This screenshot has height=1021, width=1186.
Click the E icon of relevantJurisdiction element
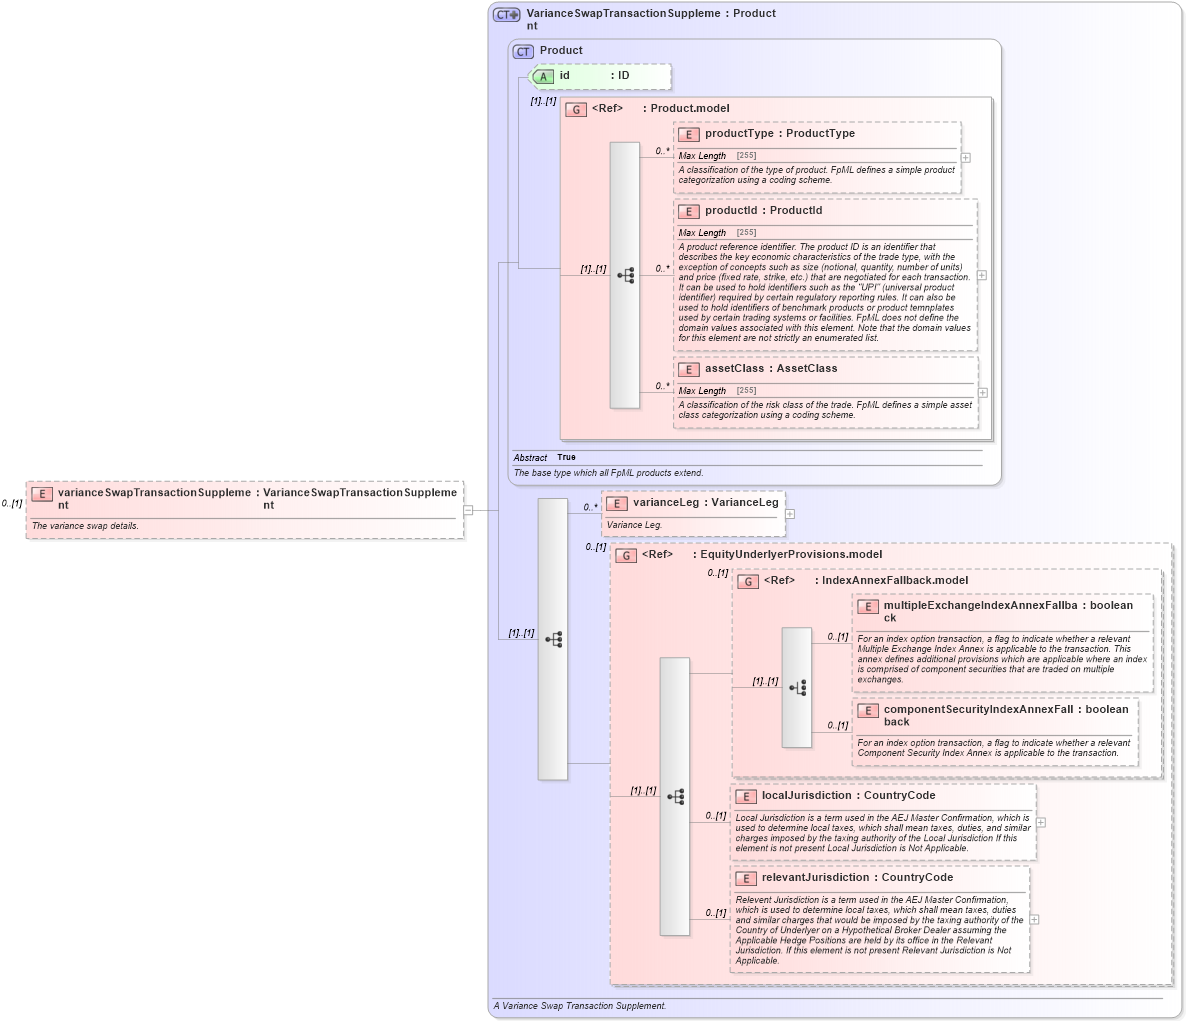pos(746,879)
